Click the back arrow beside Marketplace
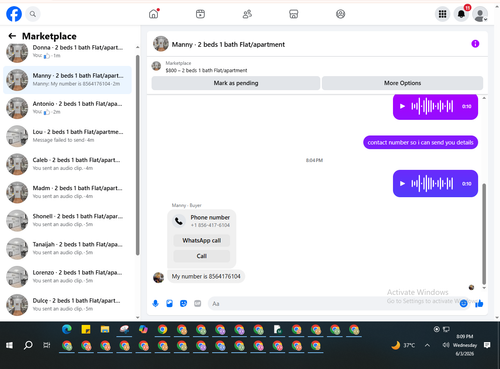 coord(12,36)
